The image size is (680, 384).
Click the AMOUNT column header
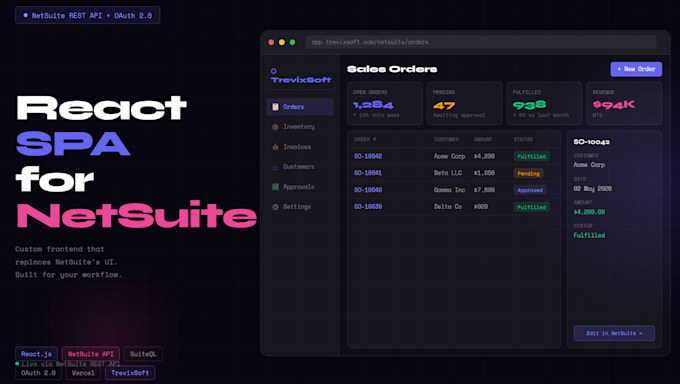483,139
